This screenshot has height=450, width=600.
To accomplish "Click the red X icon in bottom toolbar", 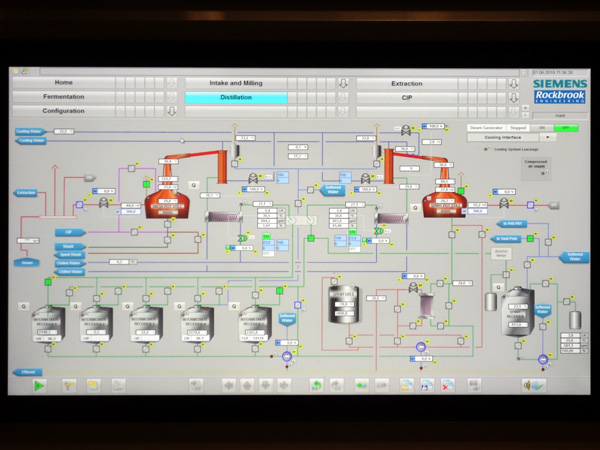I will (447, 384).
